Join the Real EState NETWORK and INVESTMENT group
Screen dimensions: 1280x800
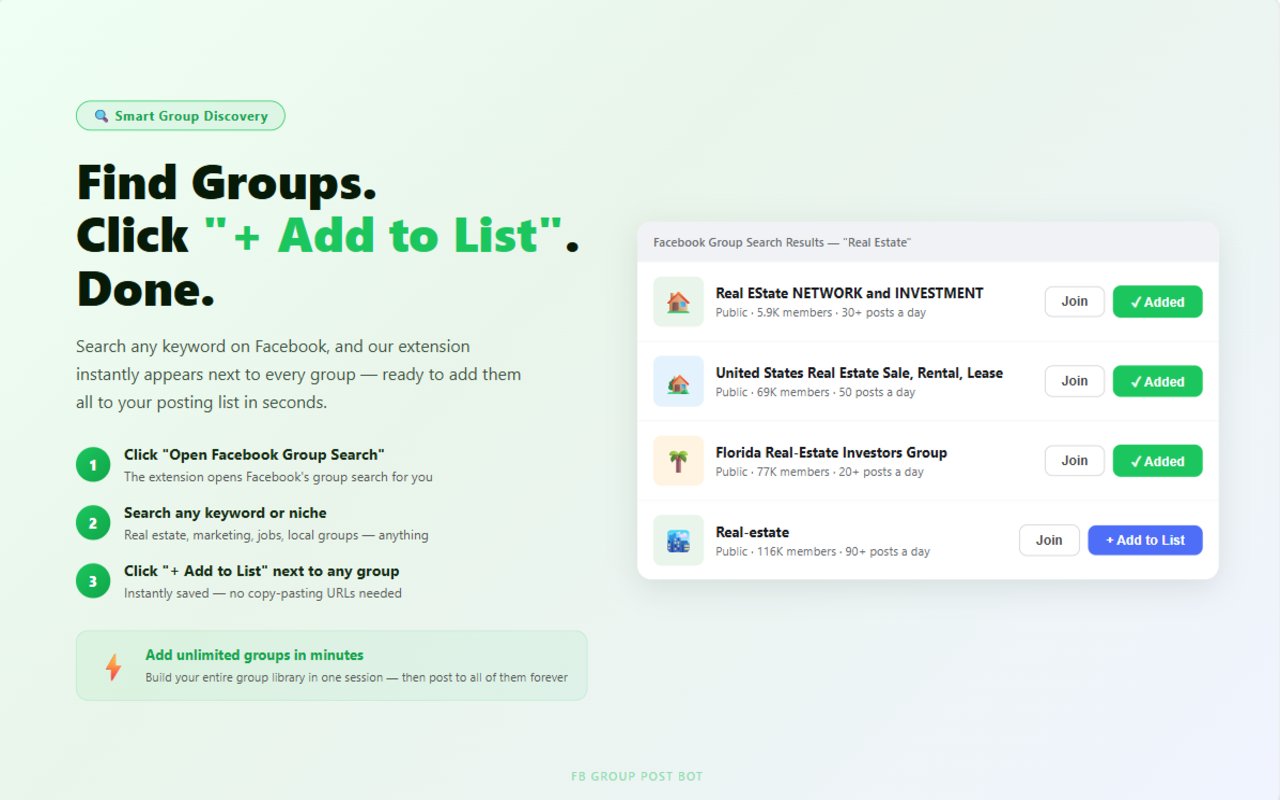[x=1074, y=301]
